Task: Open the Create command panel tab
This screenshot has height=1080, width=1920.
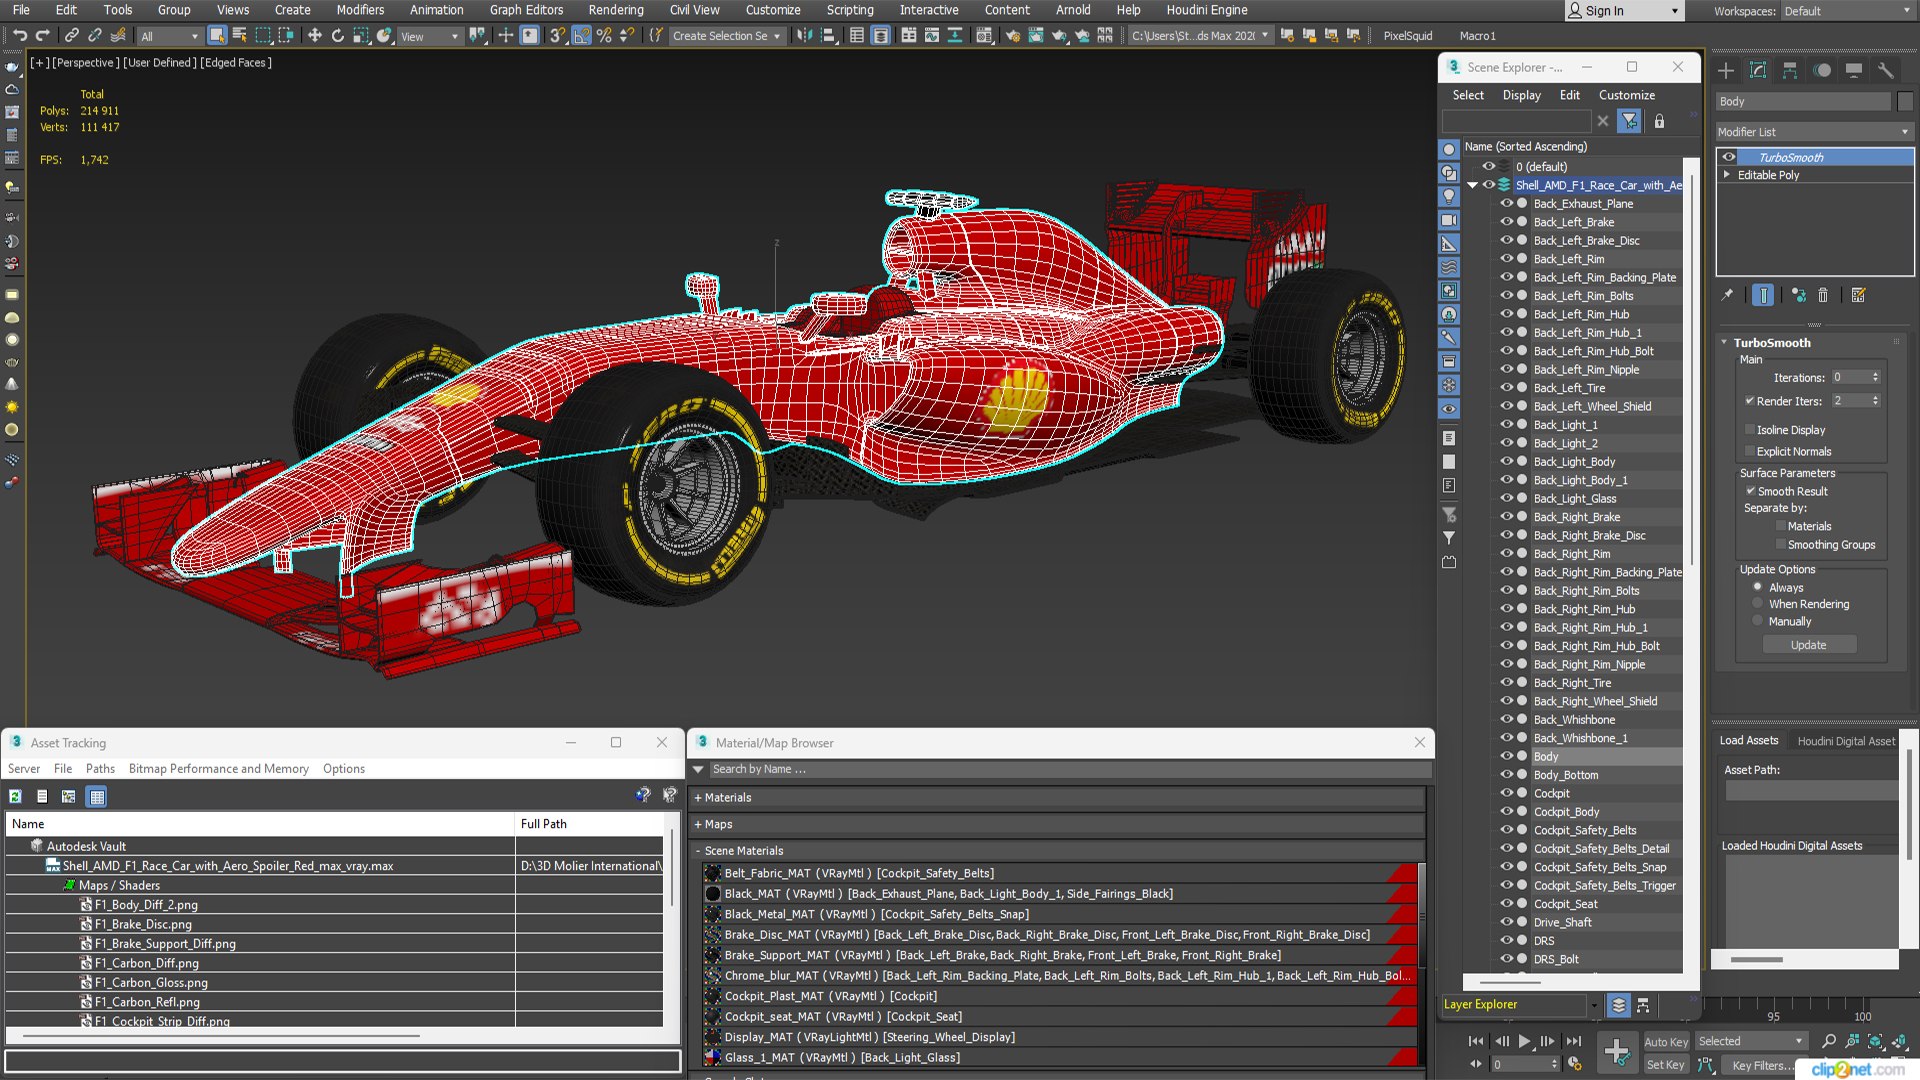Action: [1726, 70]
